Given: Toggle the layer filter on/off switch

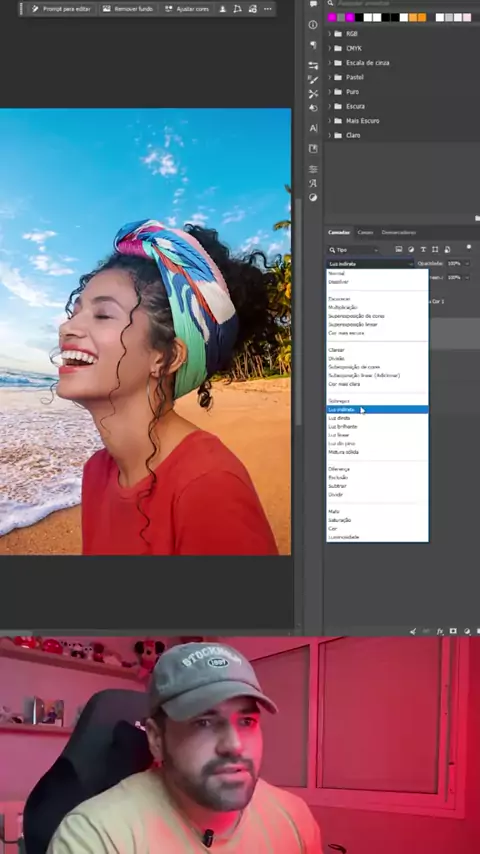Looking at the screenshot, I should [x=469, y=247].
